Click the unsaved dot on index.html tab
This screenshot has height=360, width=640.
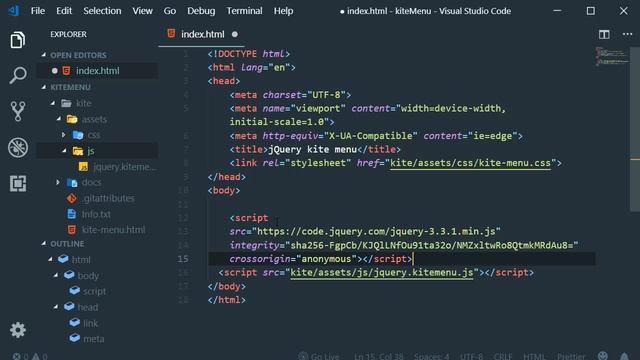[235, 34]
